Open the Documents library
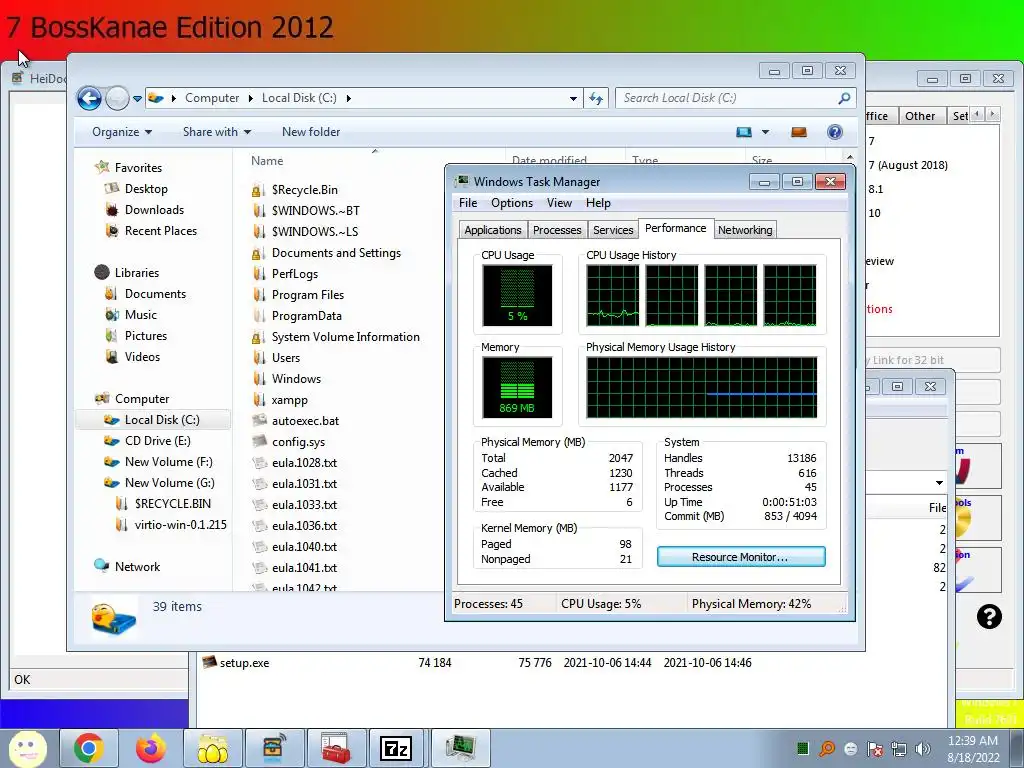 click(x=155, y=294)
